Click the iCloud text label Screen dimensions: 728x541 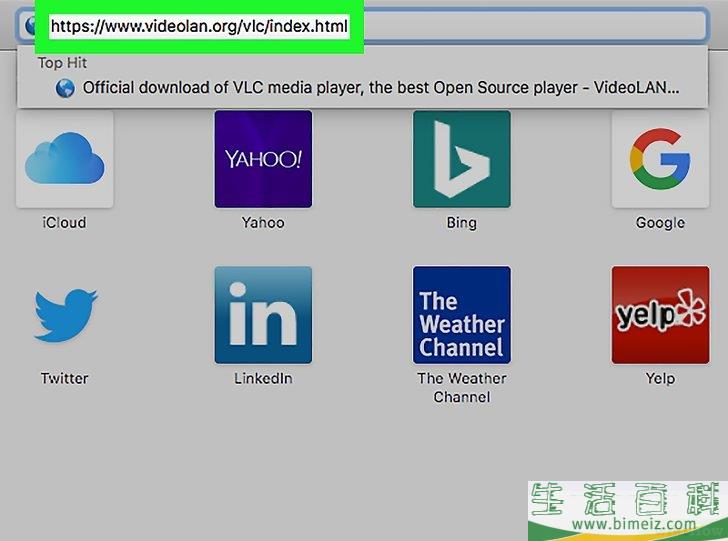64,223
